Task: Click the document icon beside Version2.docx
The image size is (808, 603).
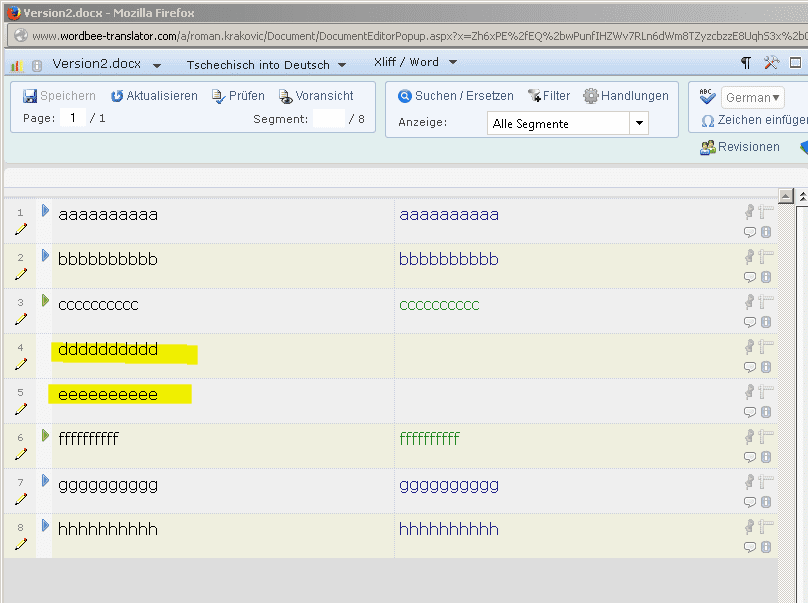Action: click(x=37, y=65)
